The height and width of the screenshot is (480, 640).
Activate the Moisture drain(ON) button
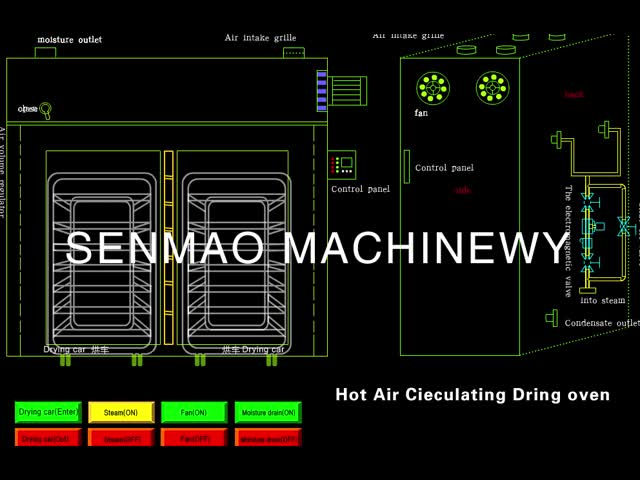point(268,412)
